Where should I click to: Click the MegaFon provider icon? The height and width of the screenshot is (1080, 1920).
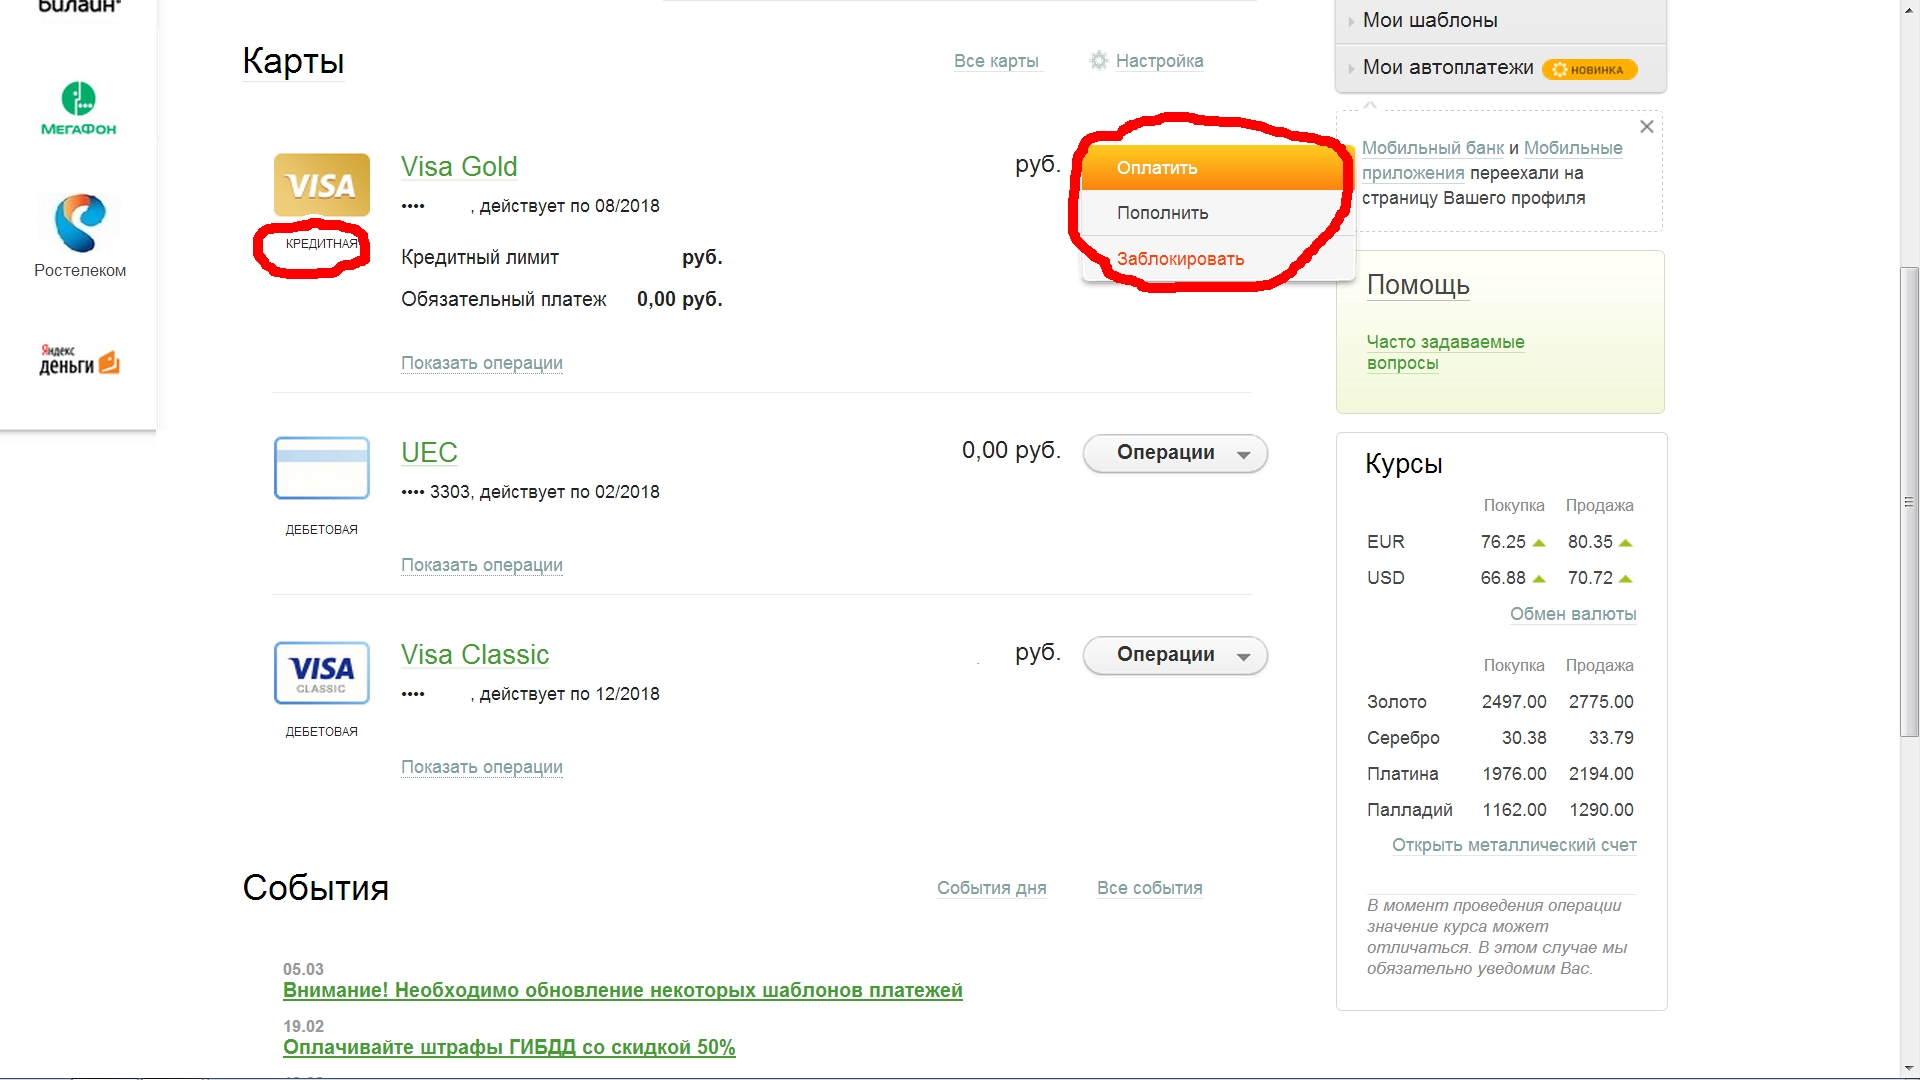[x=78, y=108]
